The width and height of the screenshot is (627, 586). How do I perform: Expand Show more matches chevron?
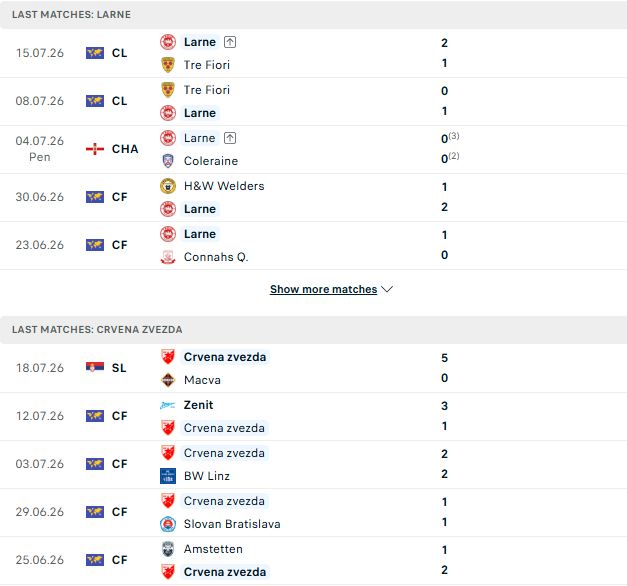pyautogui.click(x=387, y=289)
